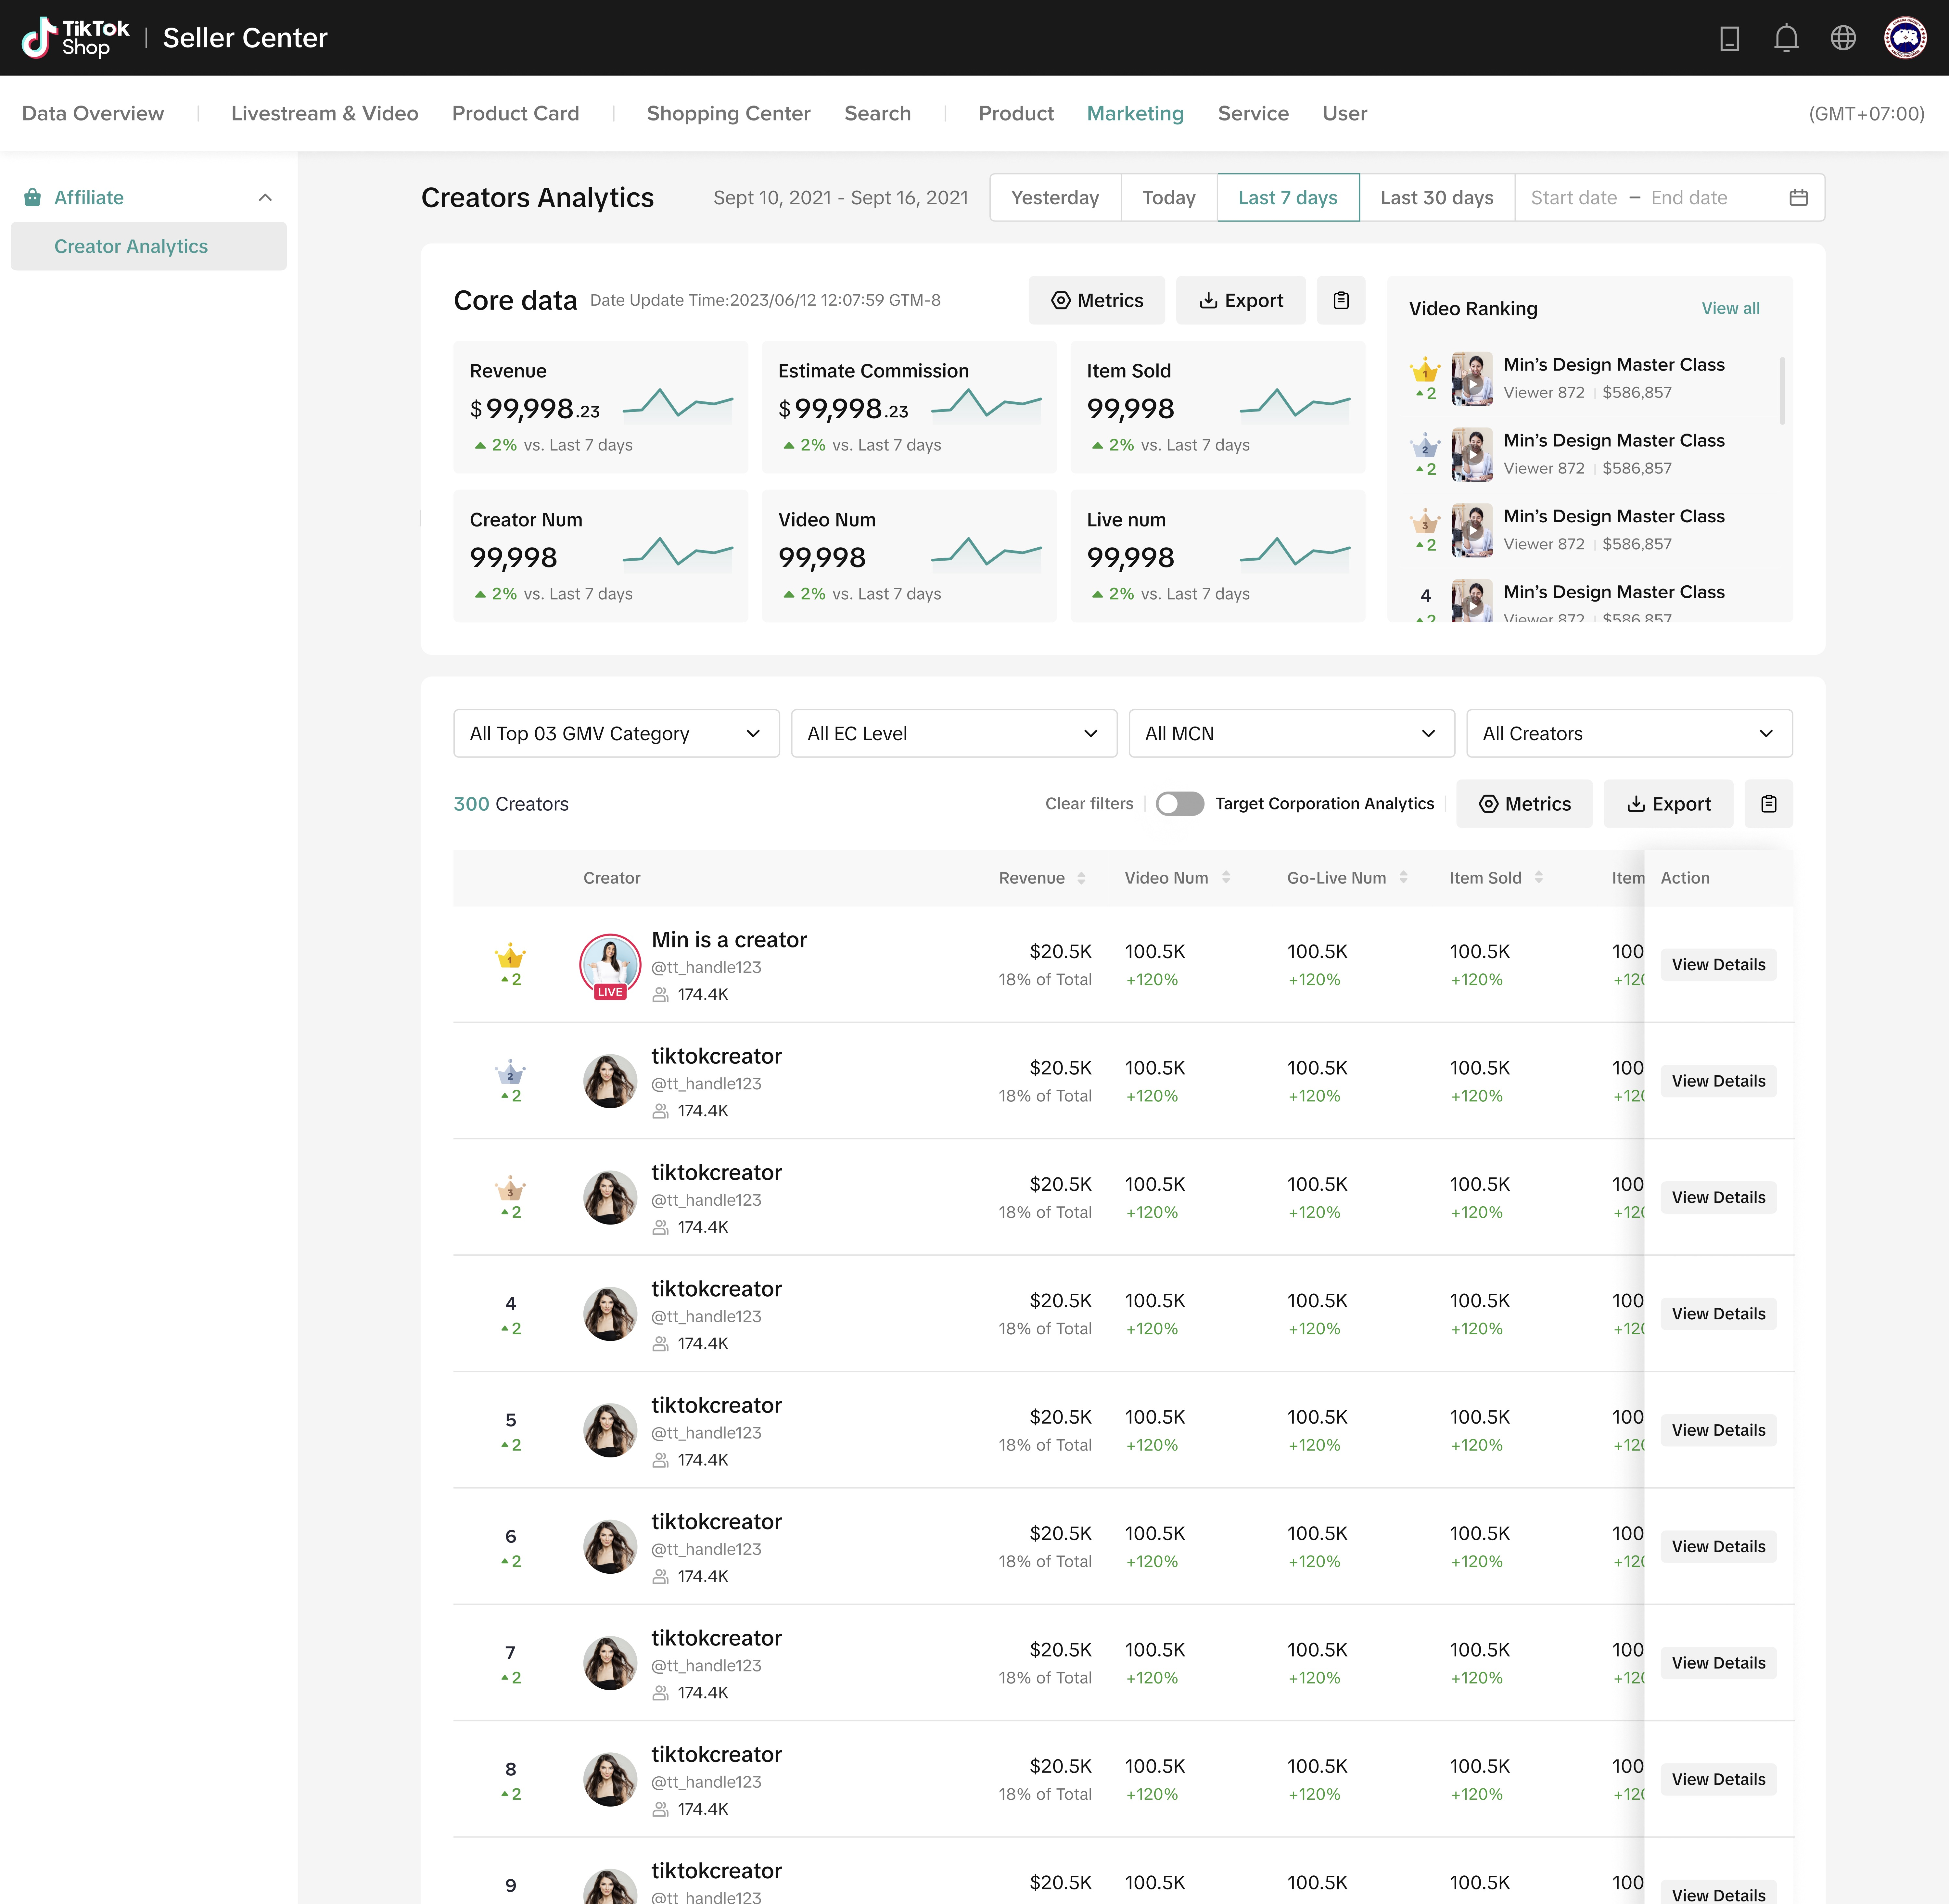Click the Estimate Commission metric card
Image resolution: width=1949 pixels, height=1904 pixels.
pos(909,407)
